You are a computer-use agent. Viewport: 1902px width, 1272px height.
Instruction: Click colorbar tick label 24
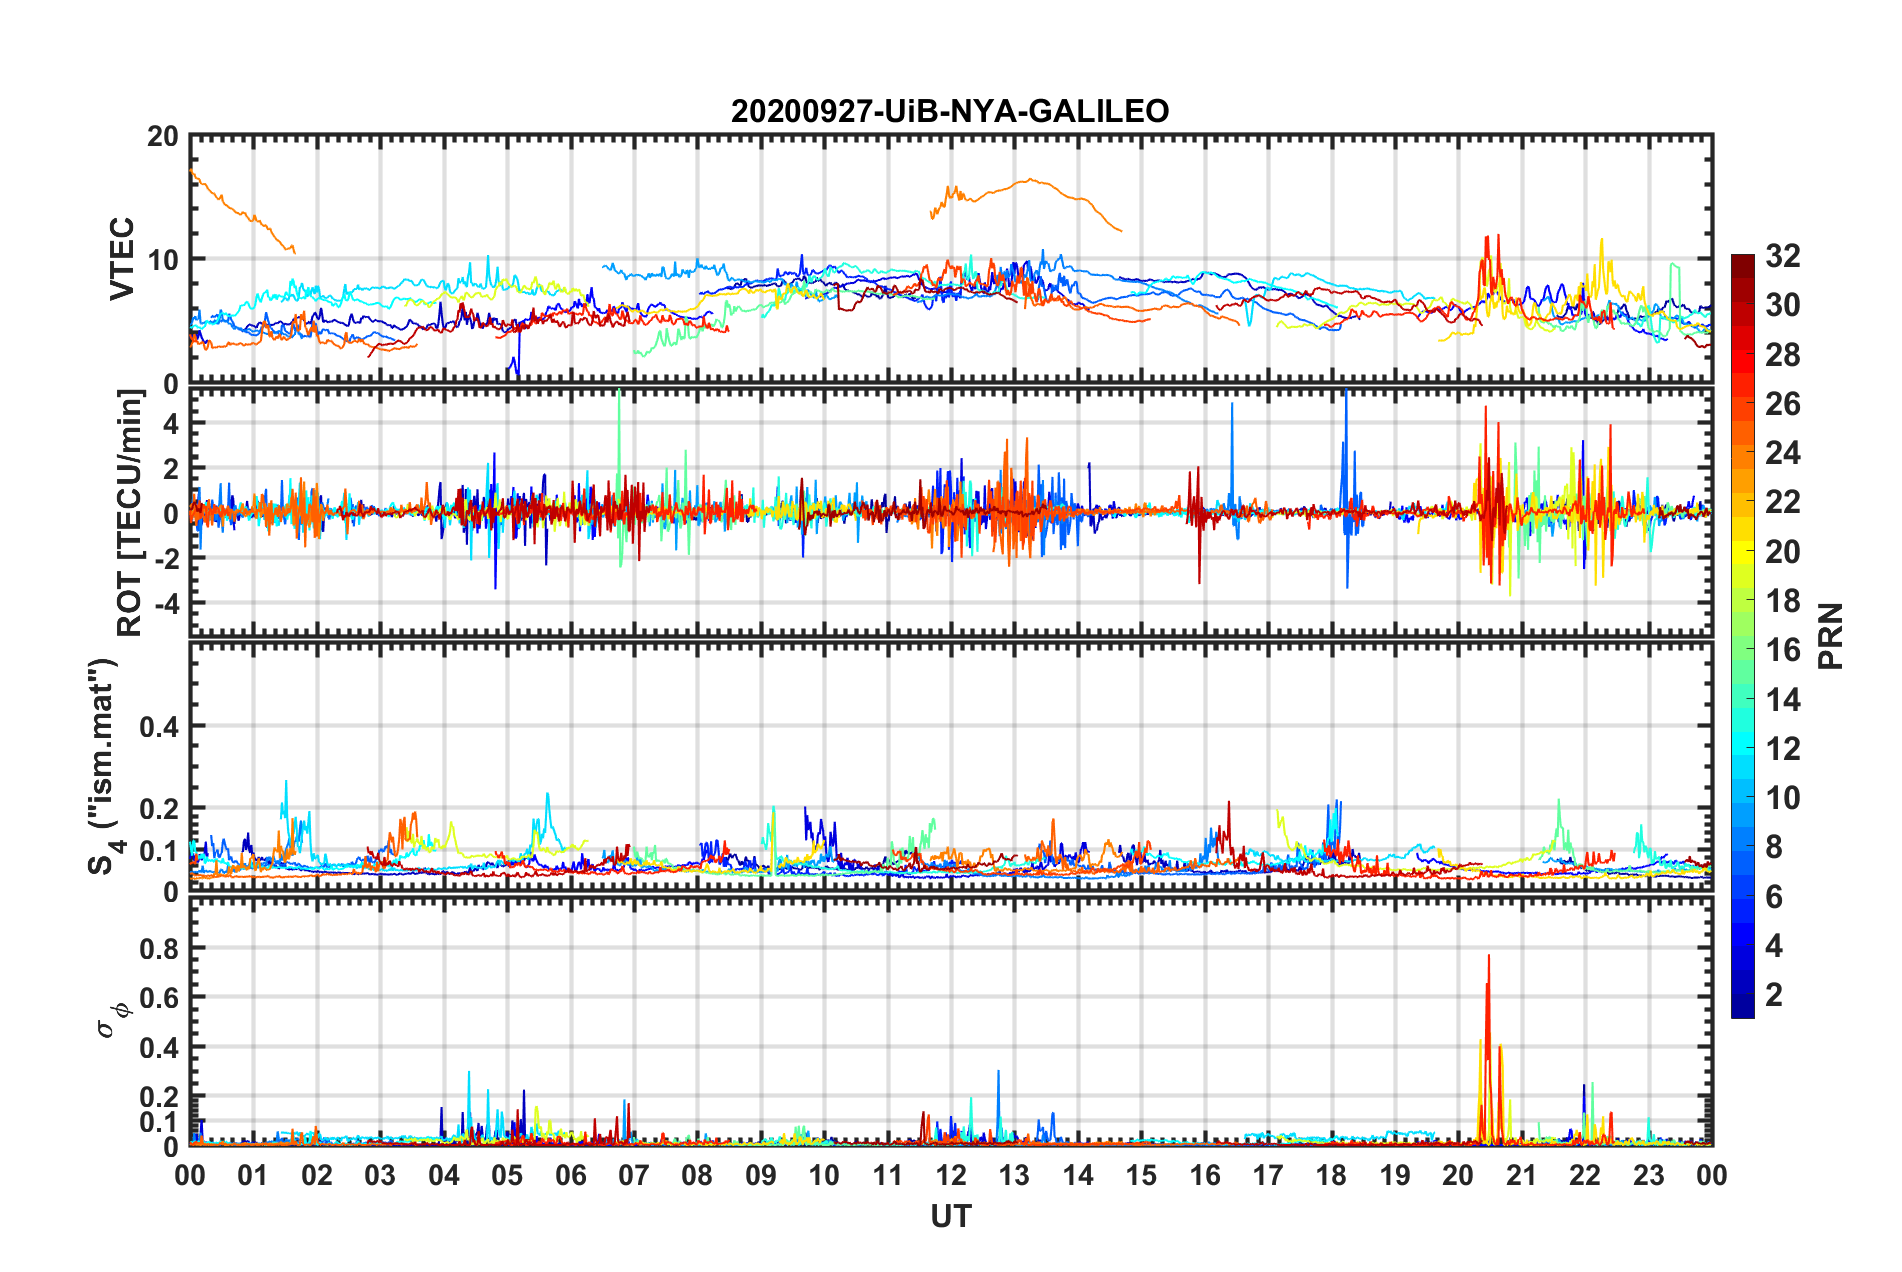tap(1782, 453)
